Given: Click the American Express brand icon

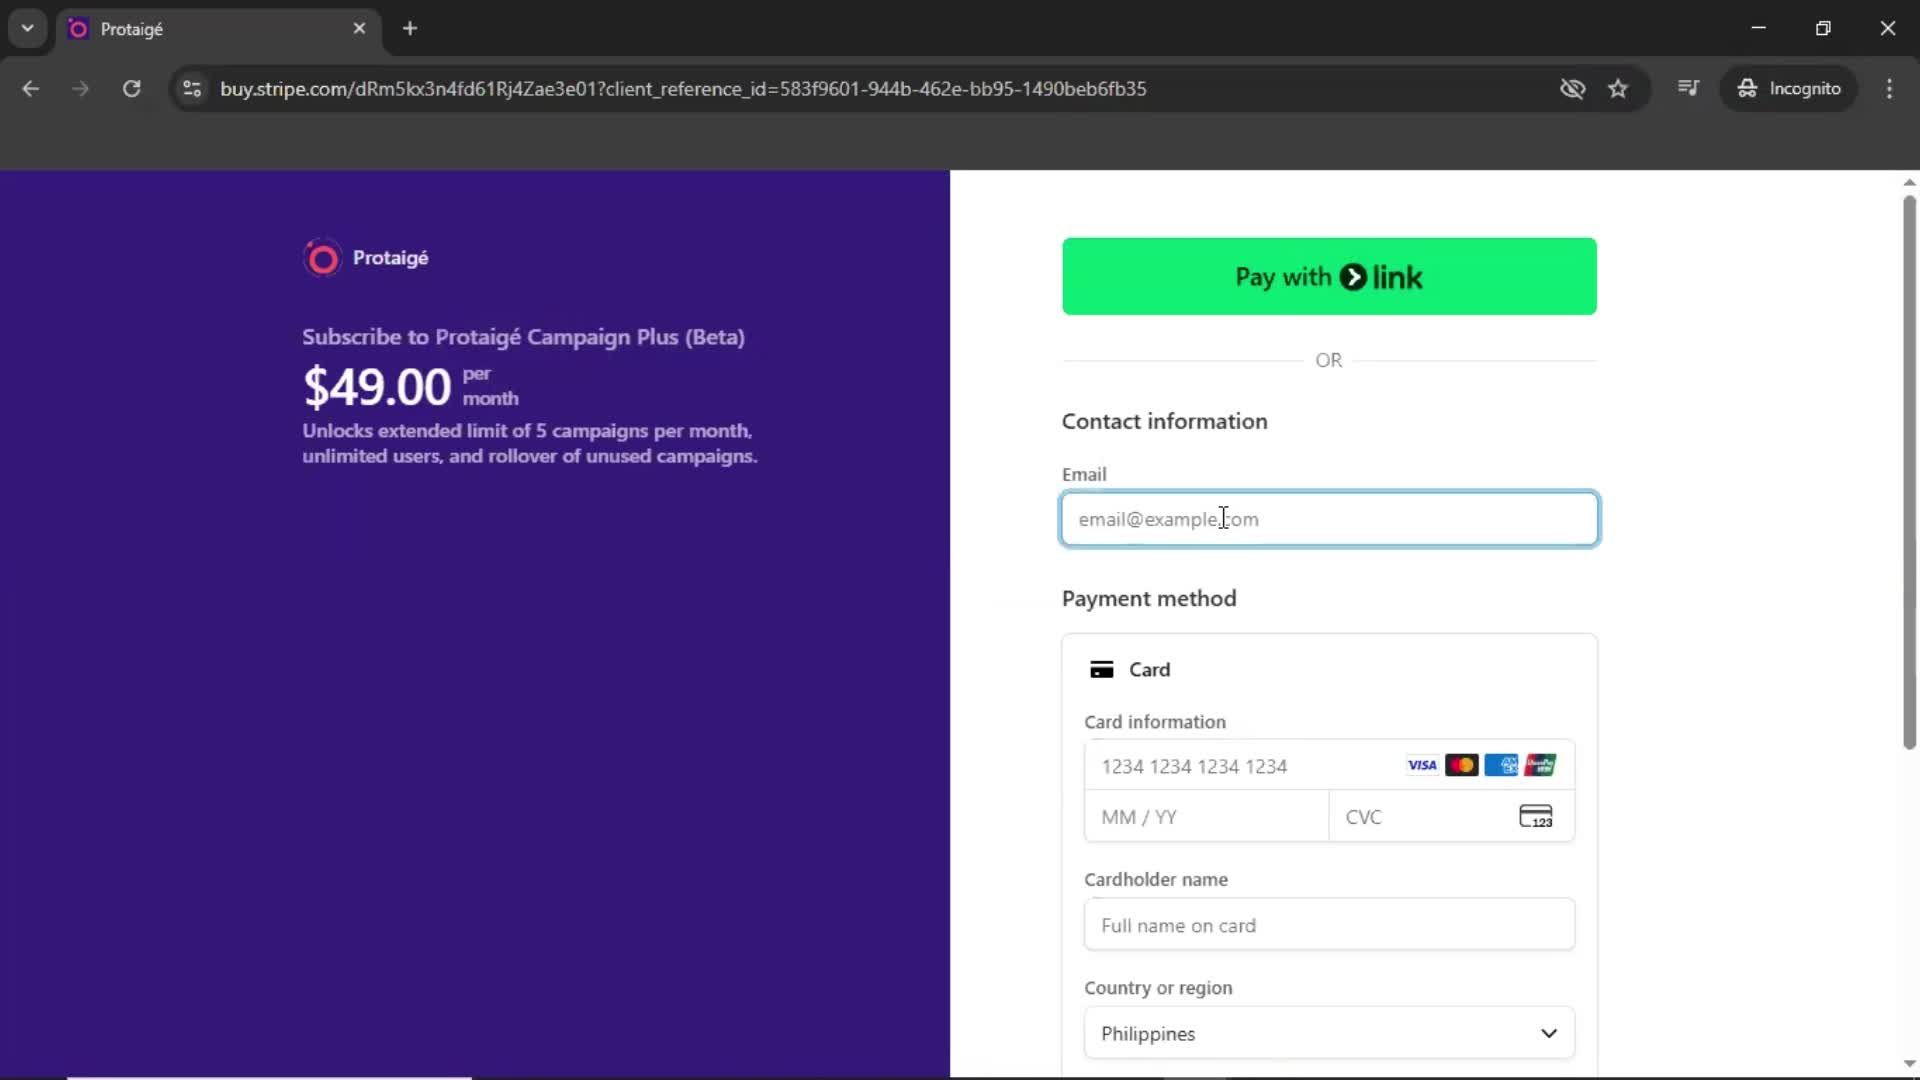Looking at the screenshot, I should click(x=1502, y=765).
